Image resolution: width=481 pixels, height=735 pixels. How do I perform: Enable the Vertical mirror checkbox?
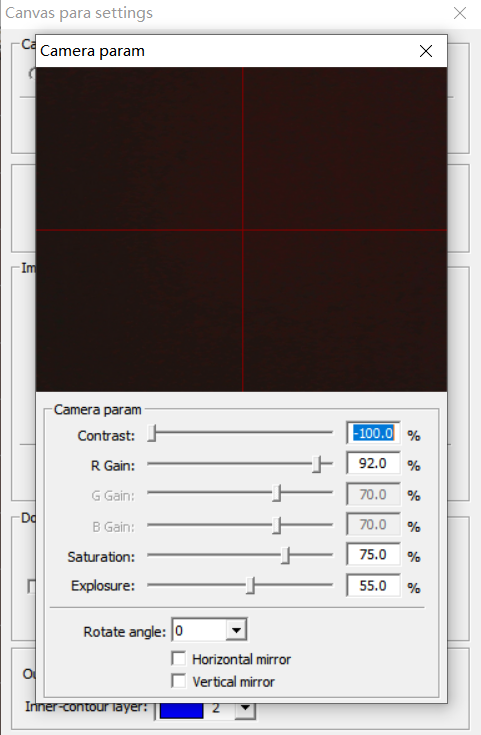(179, 681)
